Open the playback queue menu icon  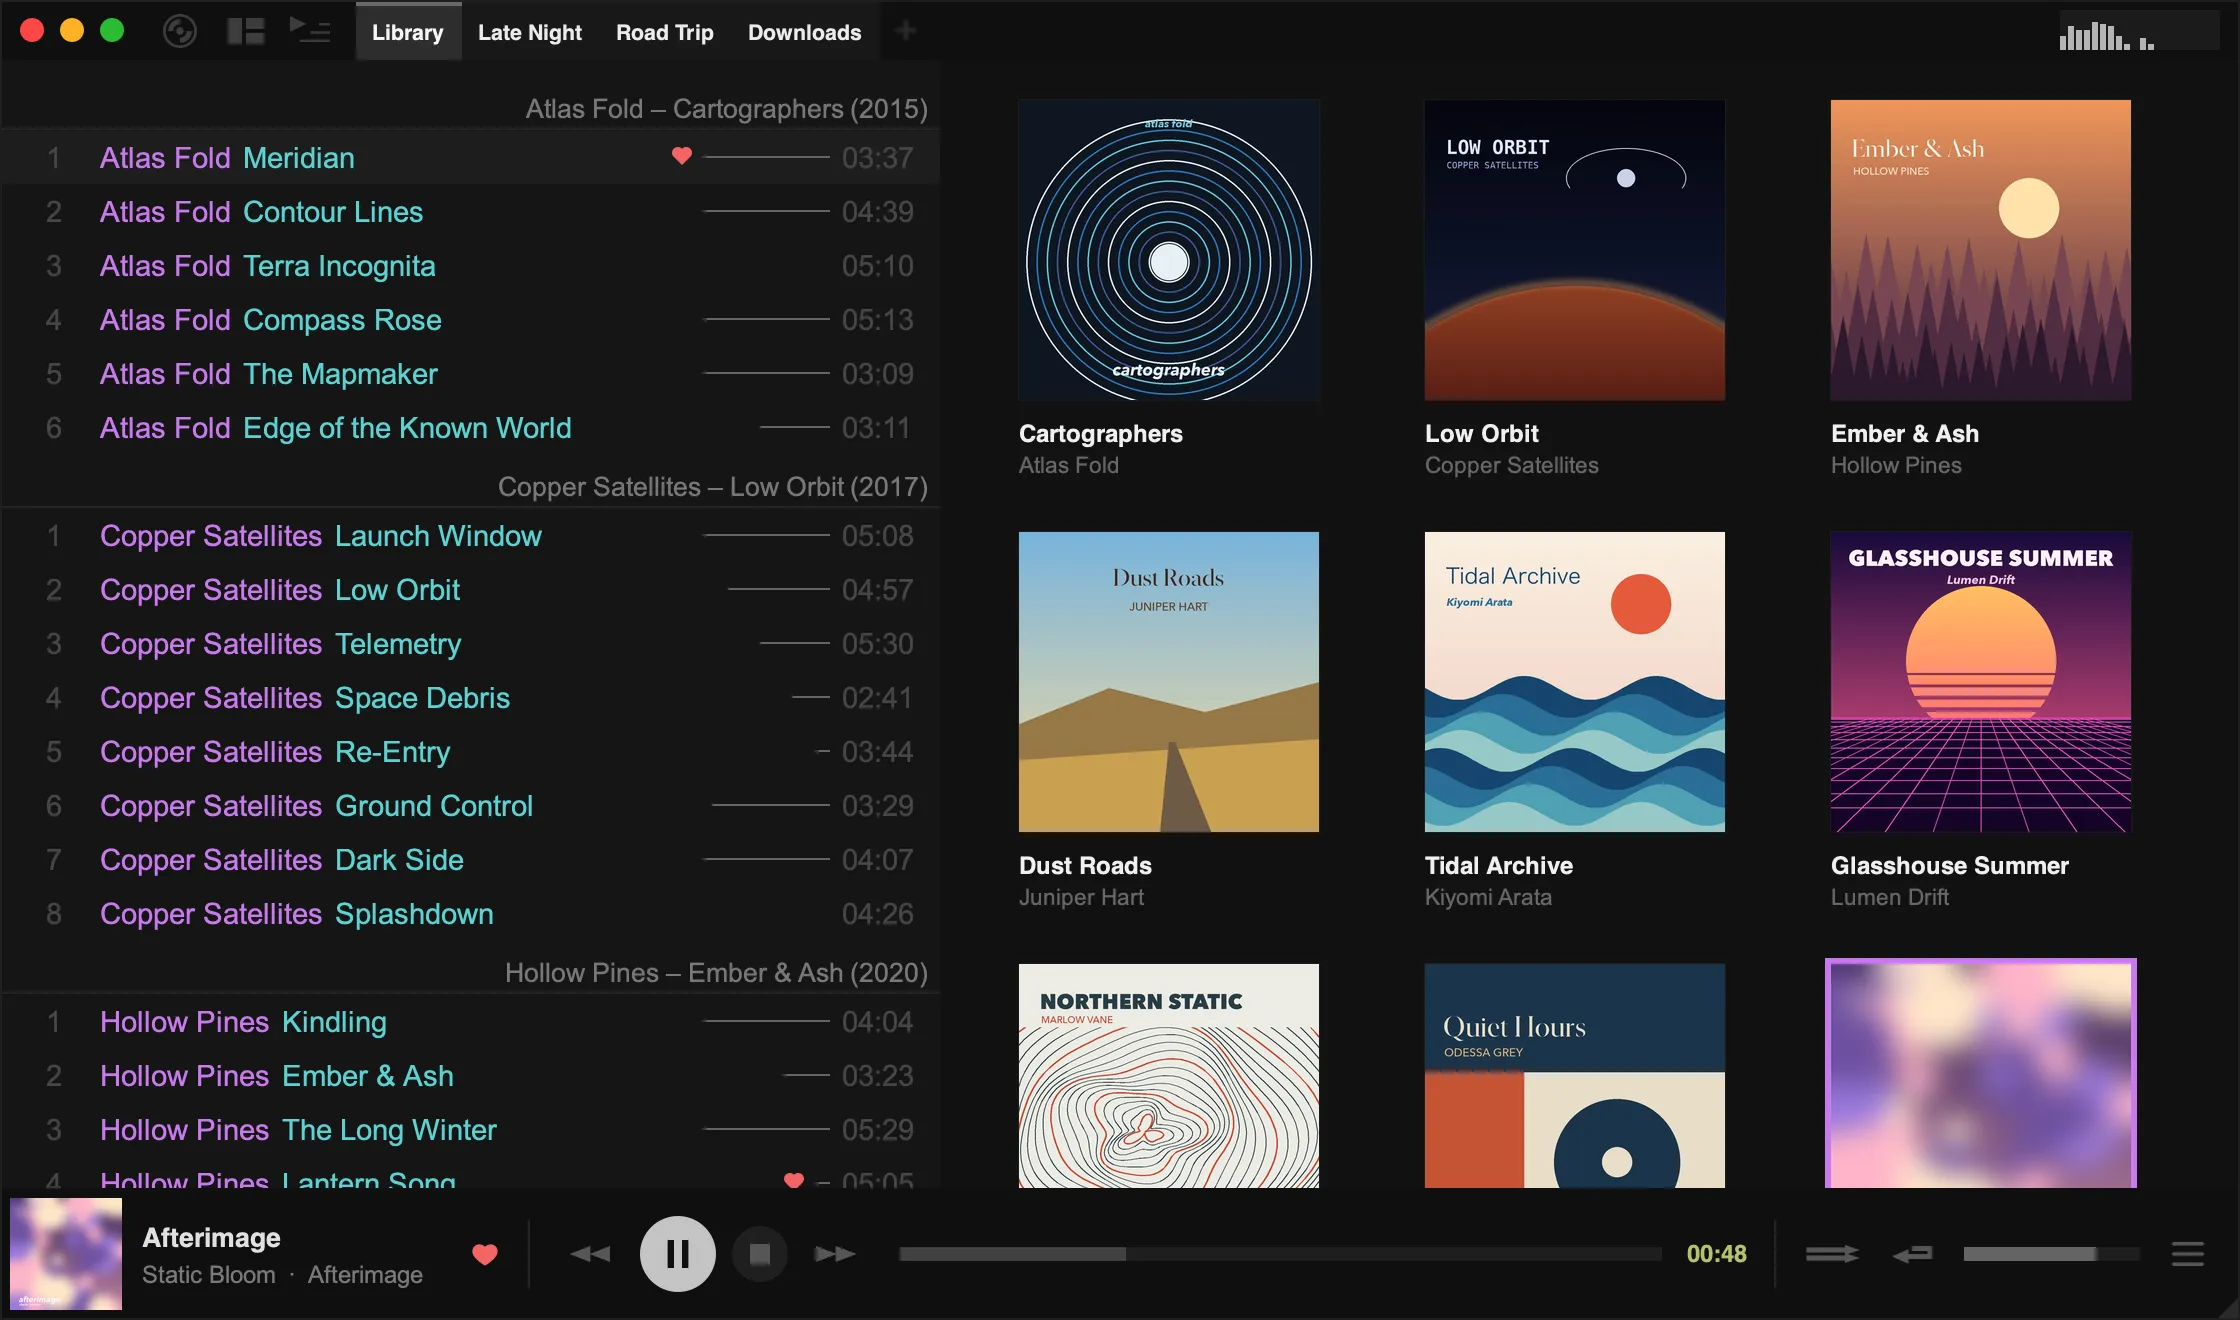pos(2188,1254)
